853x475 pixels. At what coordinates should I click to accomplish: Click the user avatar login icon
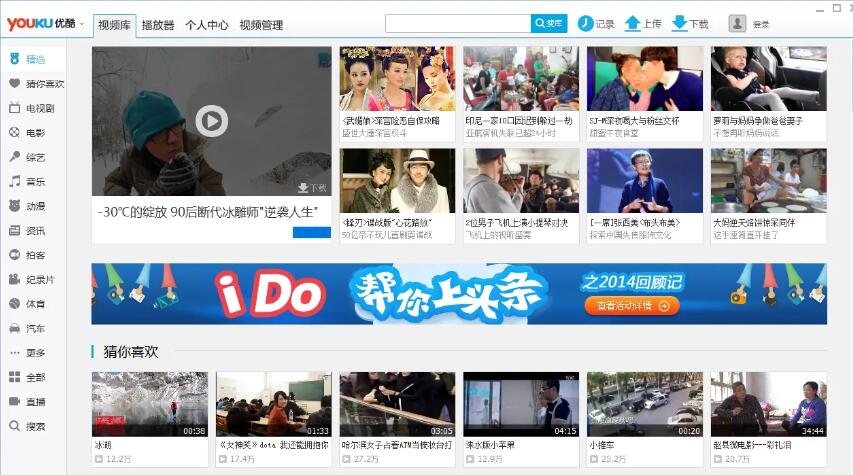tap(738, 23)
